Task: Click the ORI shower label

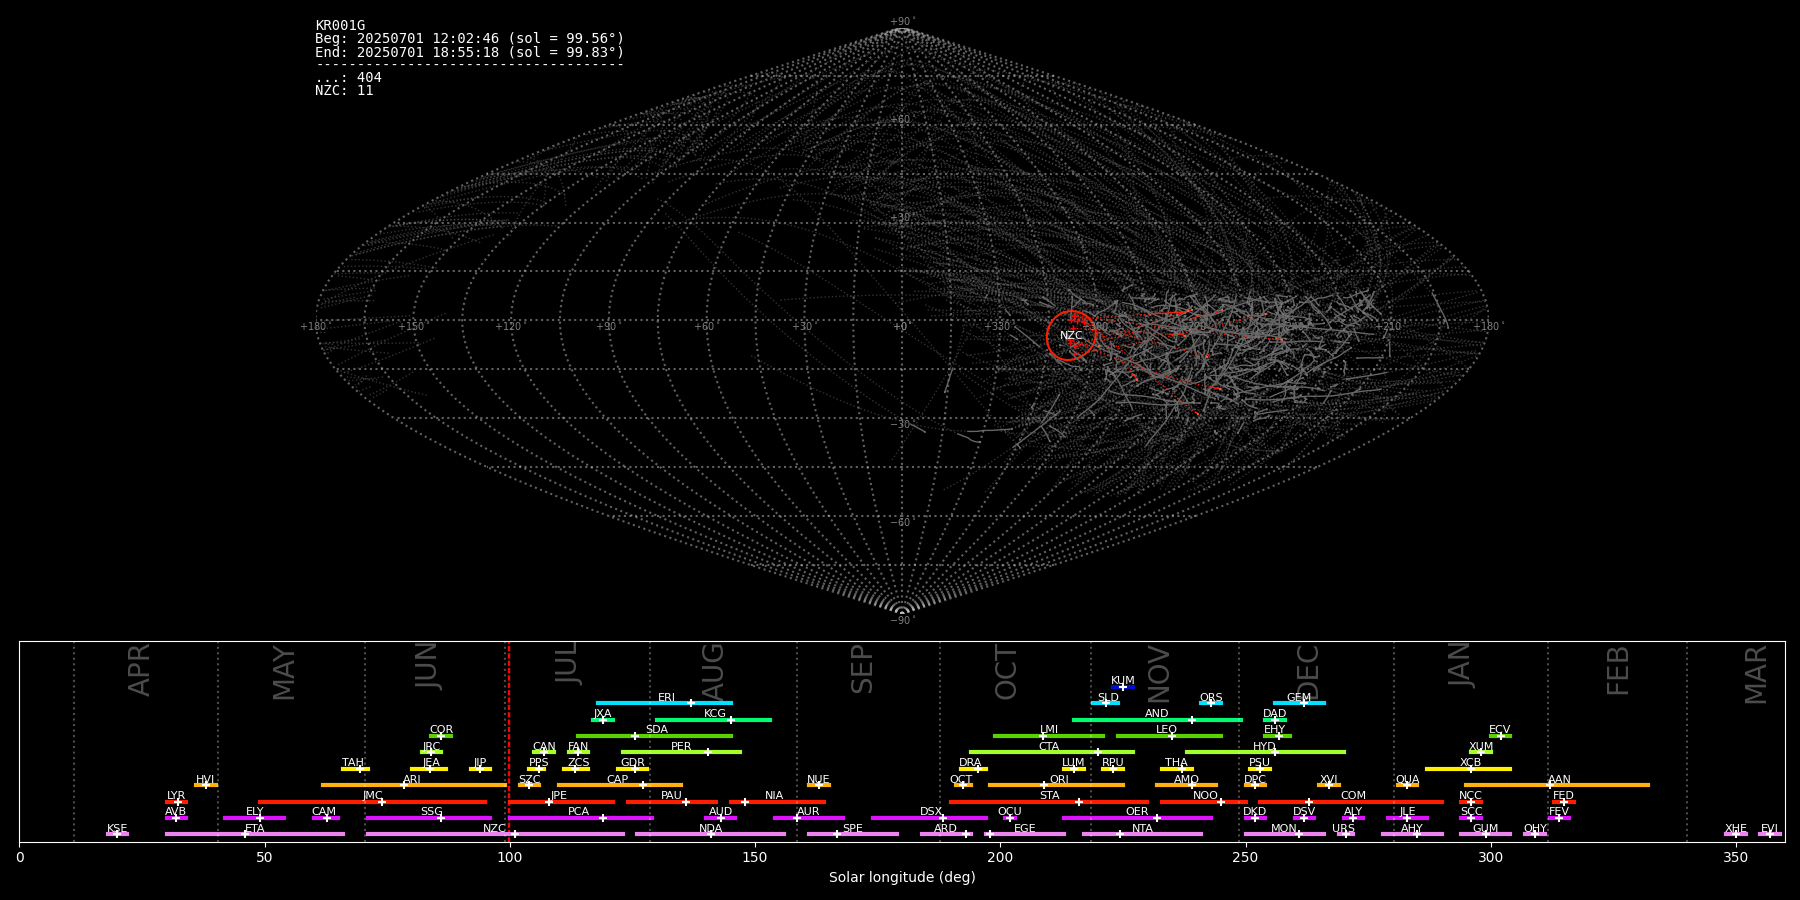Action: coord(1059,780)
